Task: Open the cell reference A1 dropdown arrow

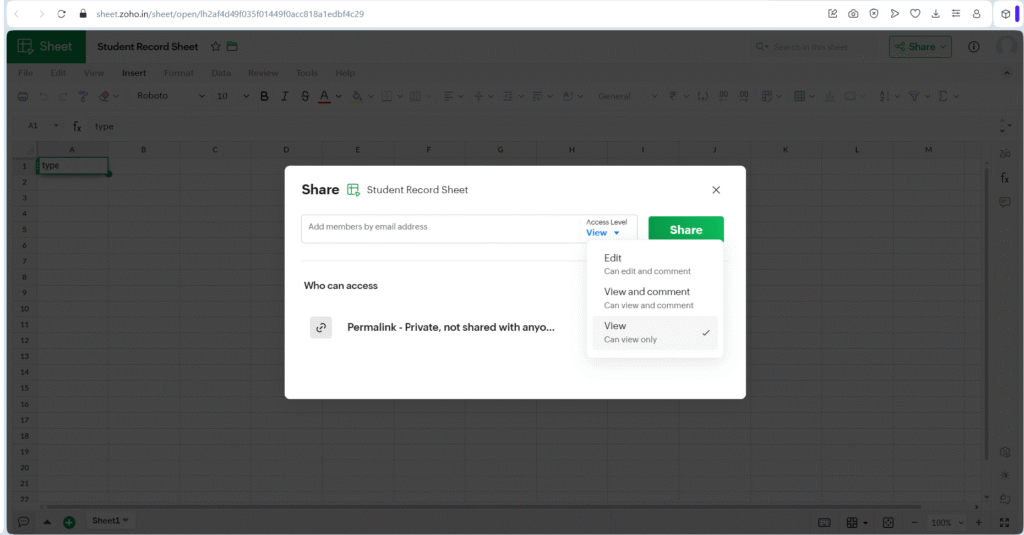Action: (56, 126)
